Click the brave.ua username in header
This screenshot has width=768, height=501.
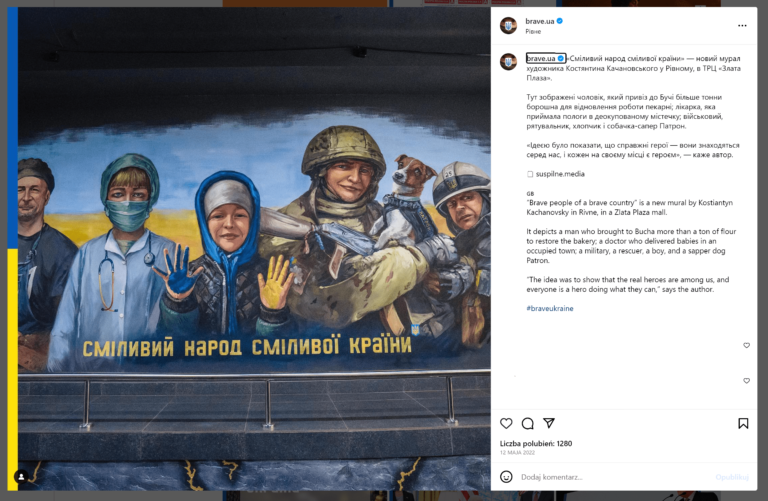(x=540, y=21)
